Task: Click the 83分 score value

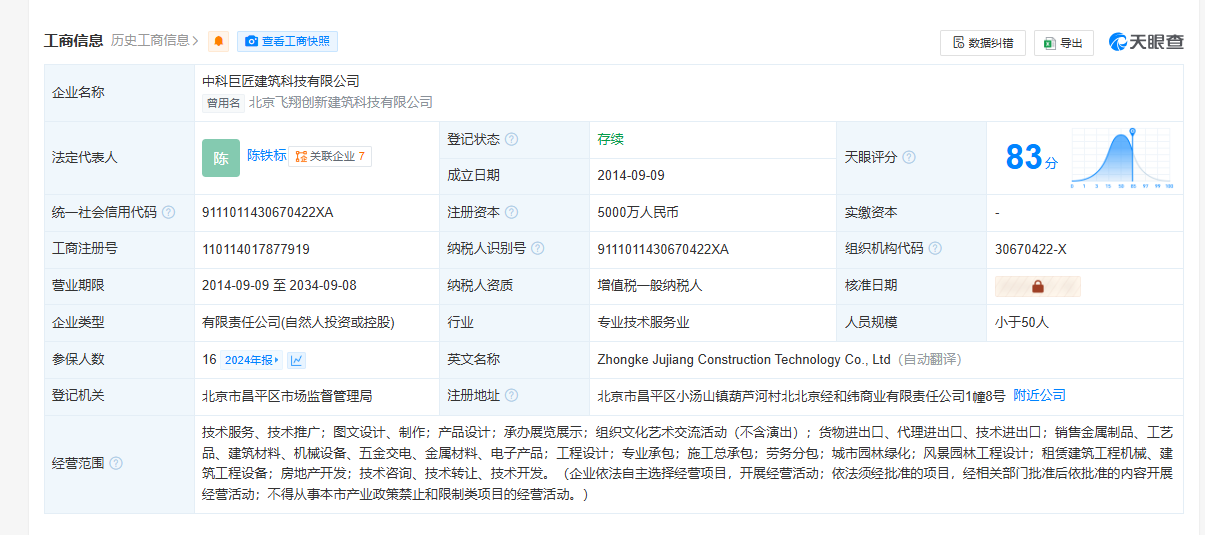Action: point(1031,158)
